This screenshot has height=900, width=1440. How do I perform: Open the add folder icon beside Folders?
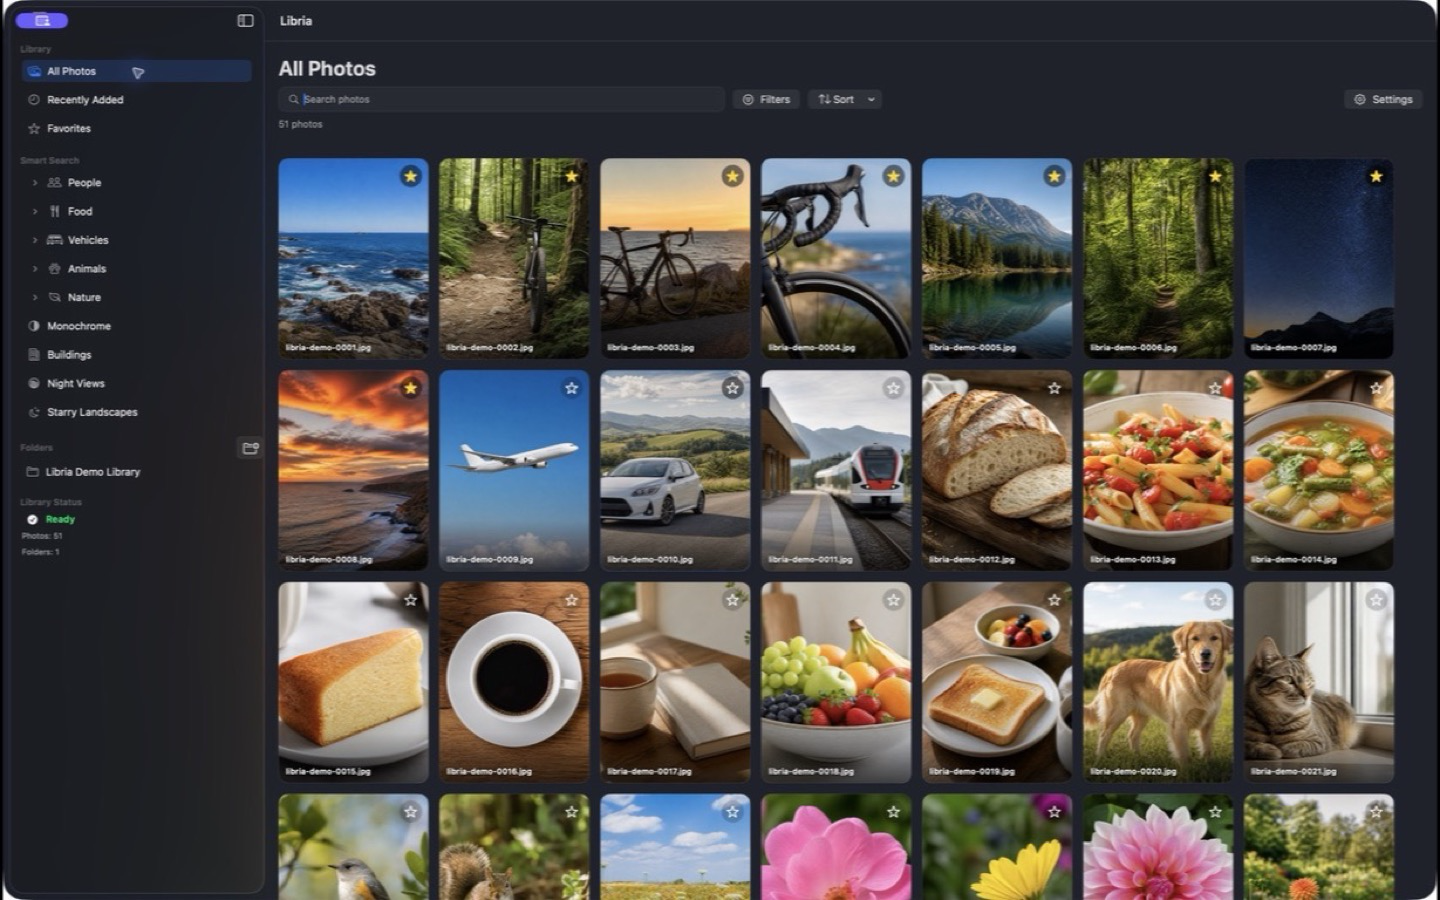click(250, 448)
